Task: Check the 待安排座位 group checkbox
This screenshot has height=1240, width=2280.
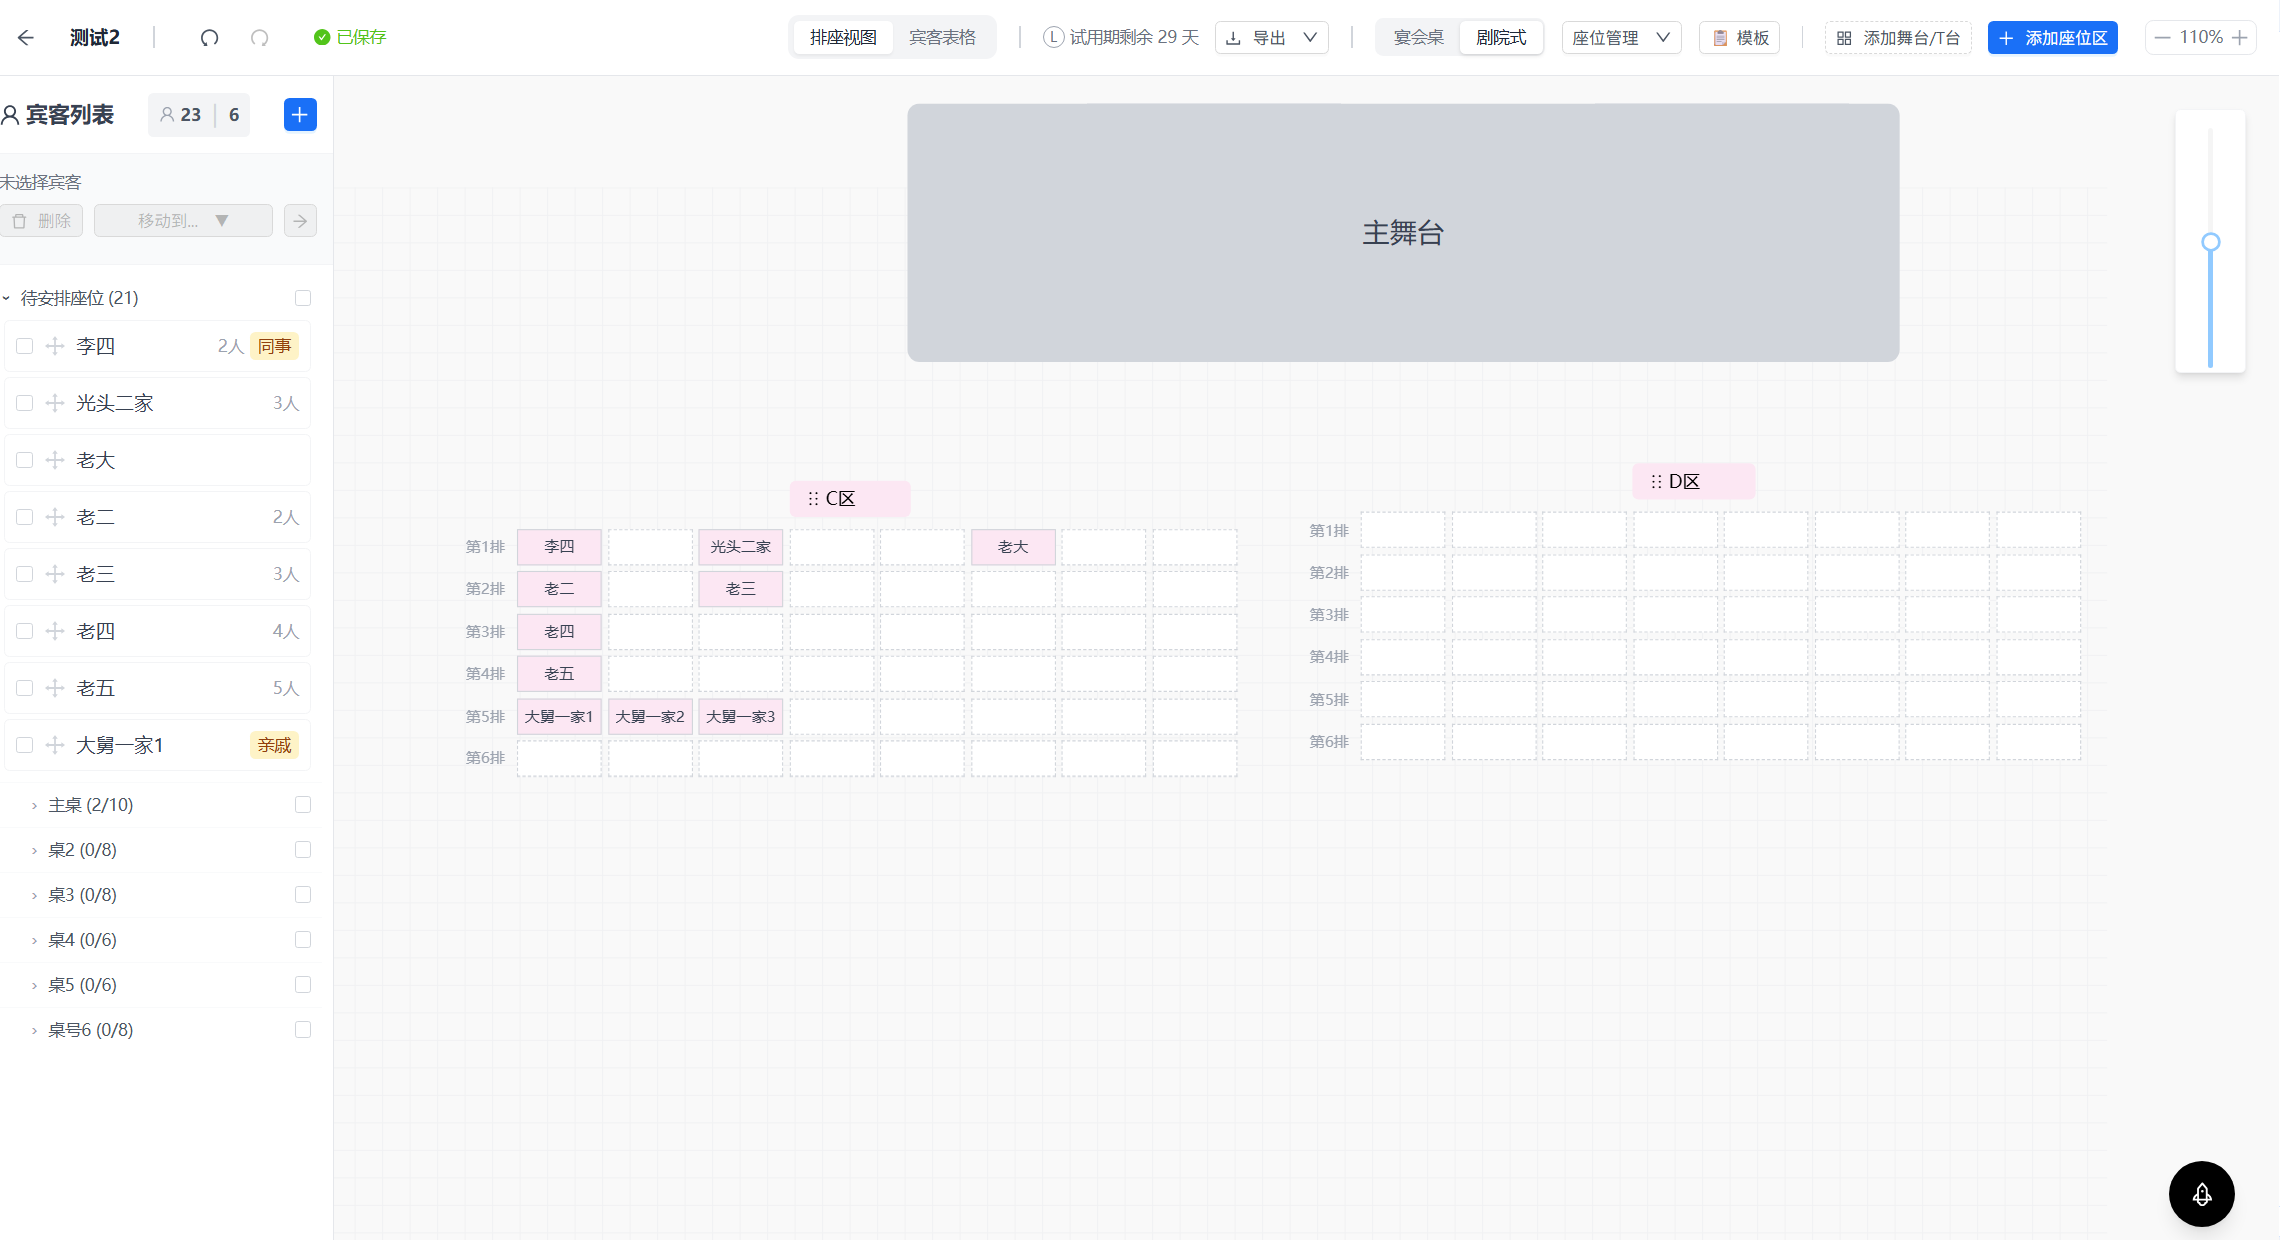Action: pyautogui.click(x=303, y=298)
